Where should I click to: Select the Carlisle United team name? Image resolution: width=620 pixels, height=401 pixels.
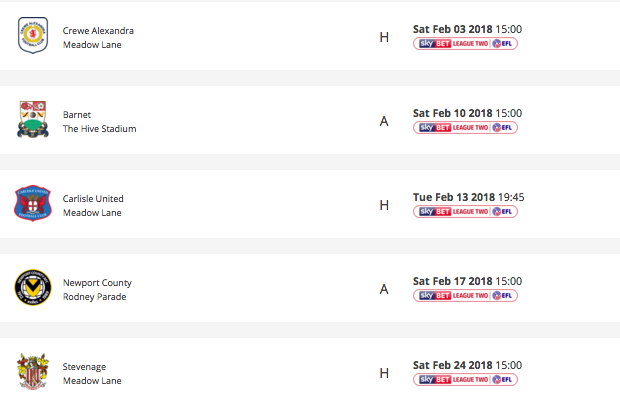93,198
